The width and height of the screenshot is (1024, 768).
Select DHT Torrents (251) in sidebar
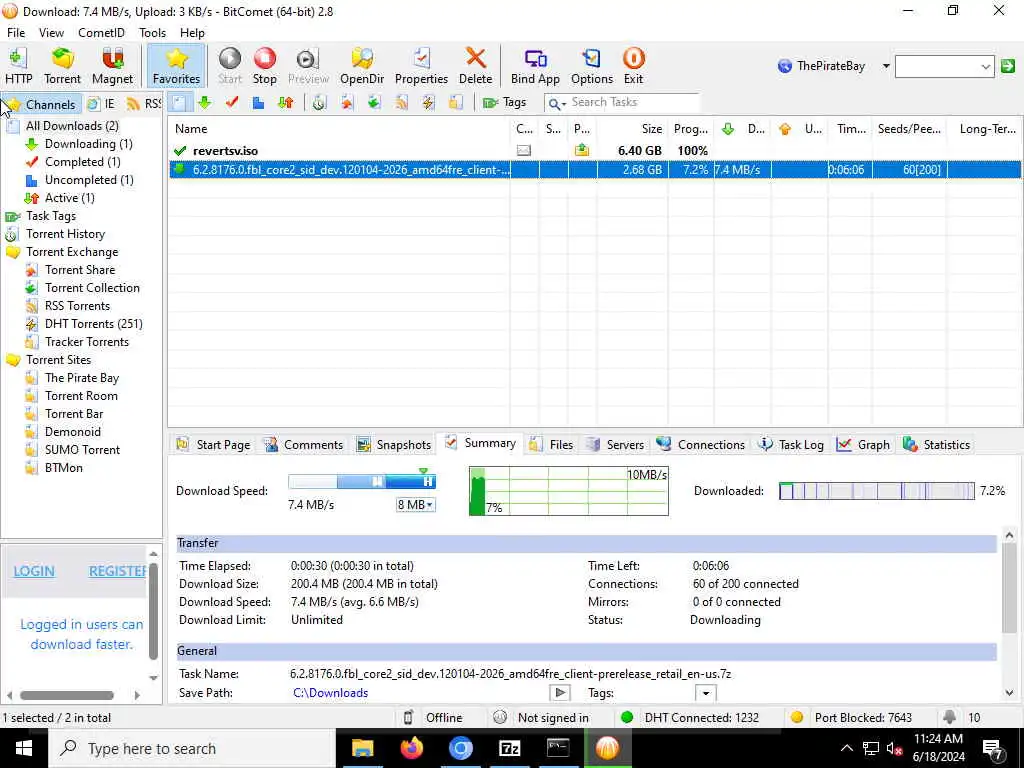(93, 324)
